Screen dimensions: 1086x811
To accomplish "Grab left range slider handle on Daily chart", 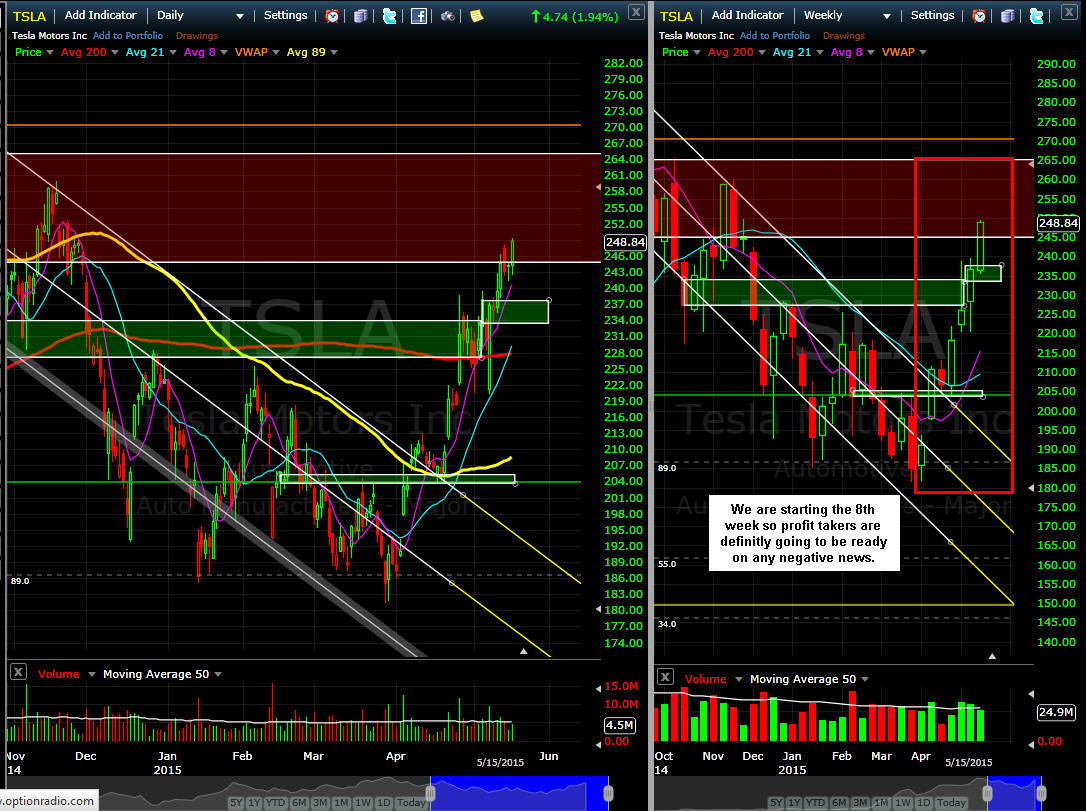I will point(431,792).
